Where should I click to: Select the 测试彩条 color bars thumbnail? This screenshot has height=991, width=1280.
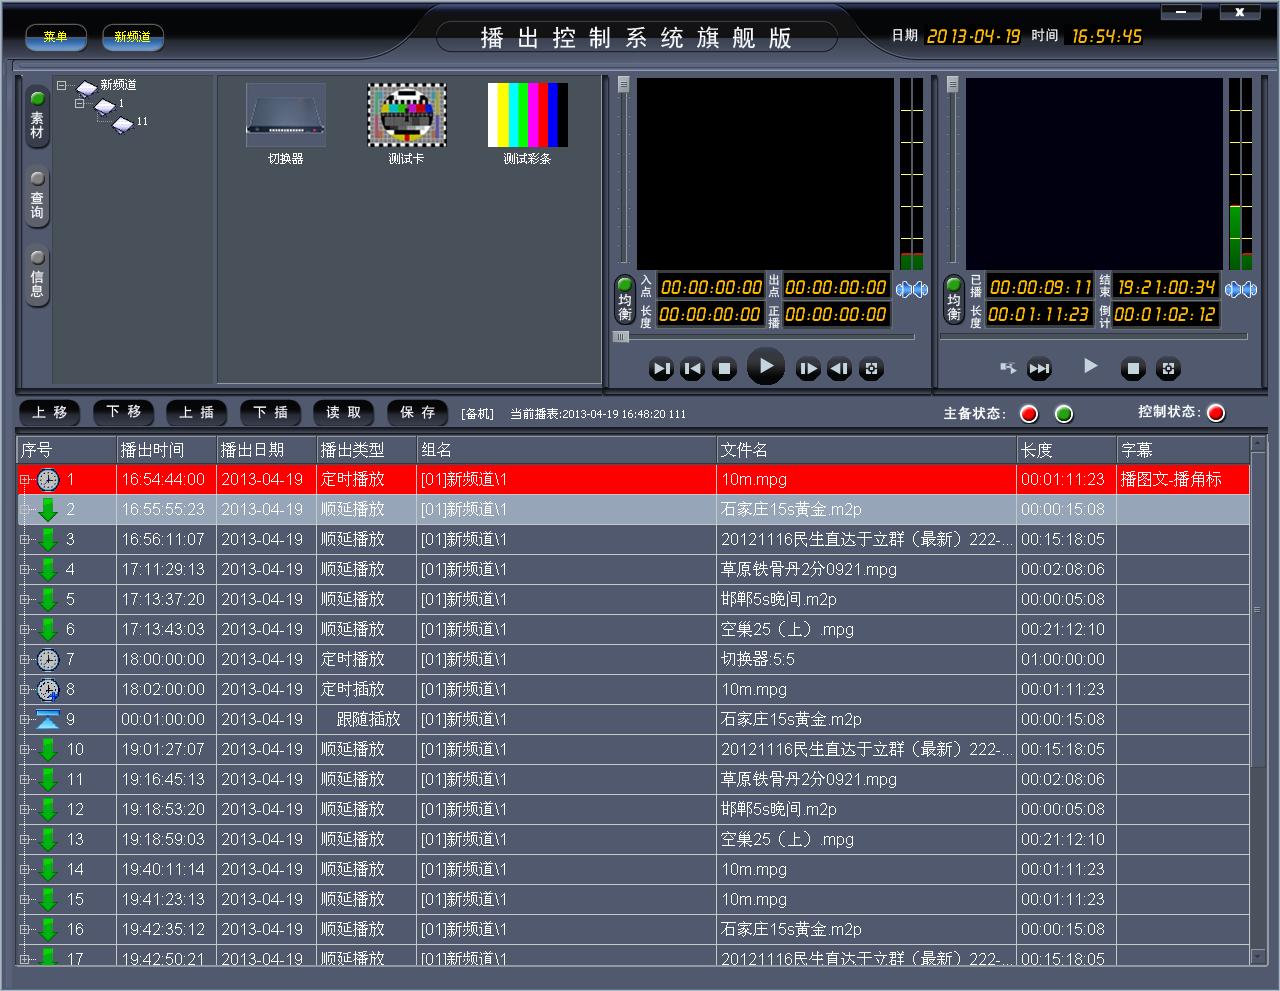coord(527,125)
